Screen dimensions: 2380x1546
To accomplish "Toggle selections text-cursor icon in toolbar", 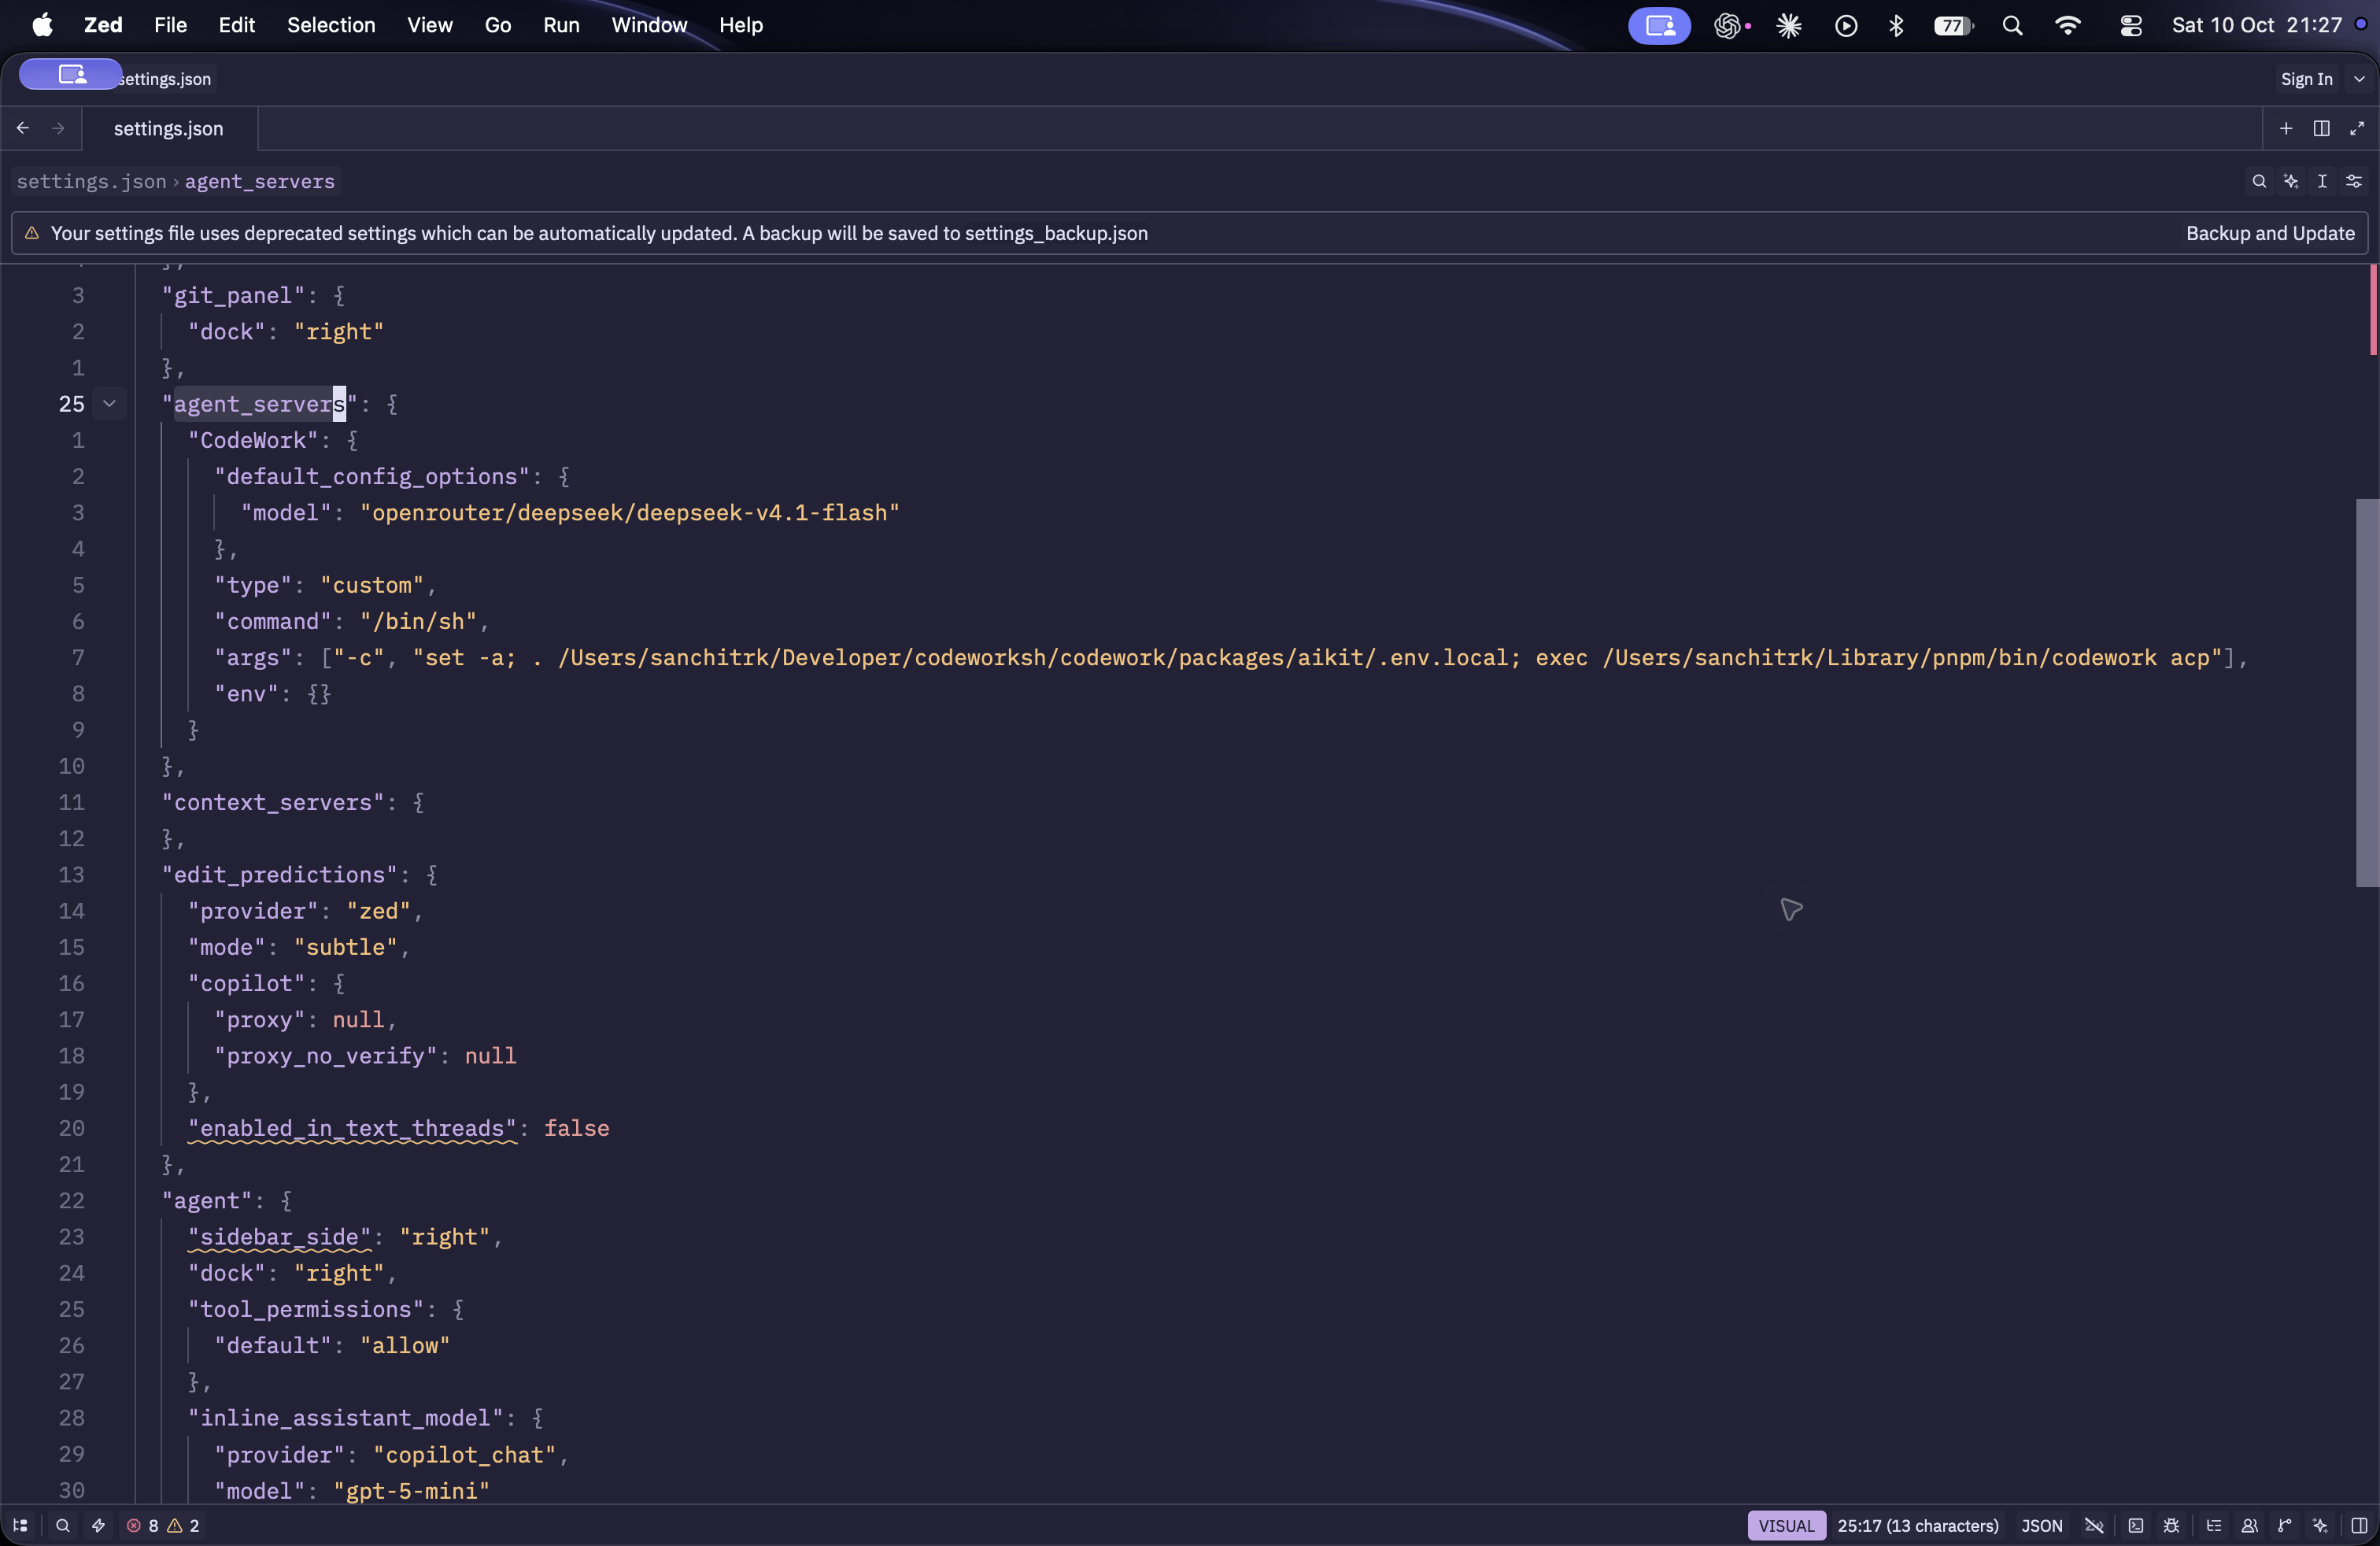I will pyautogui.click(x=2322, y=181).
